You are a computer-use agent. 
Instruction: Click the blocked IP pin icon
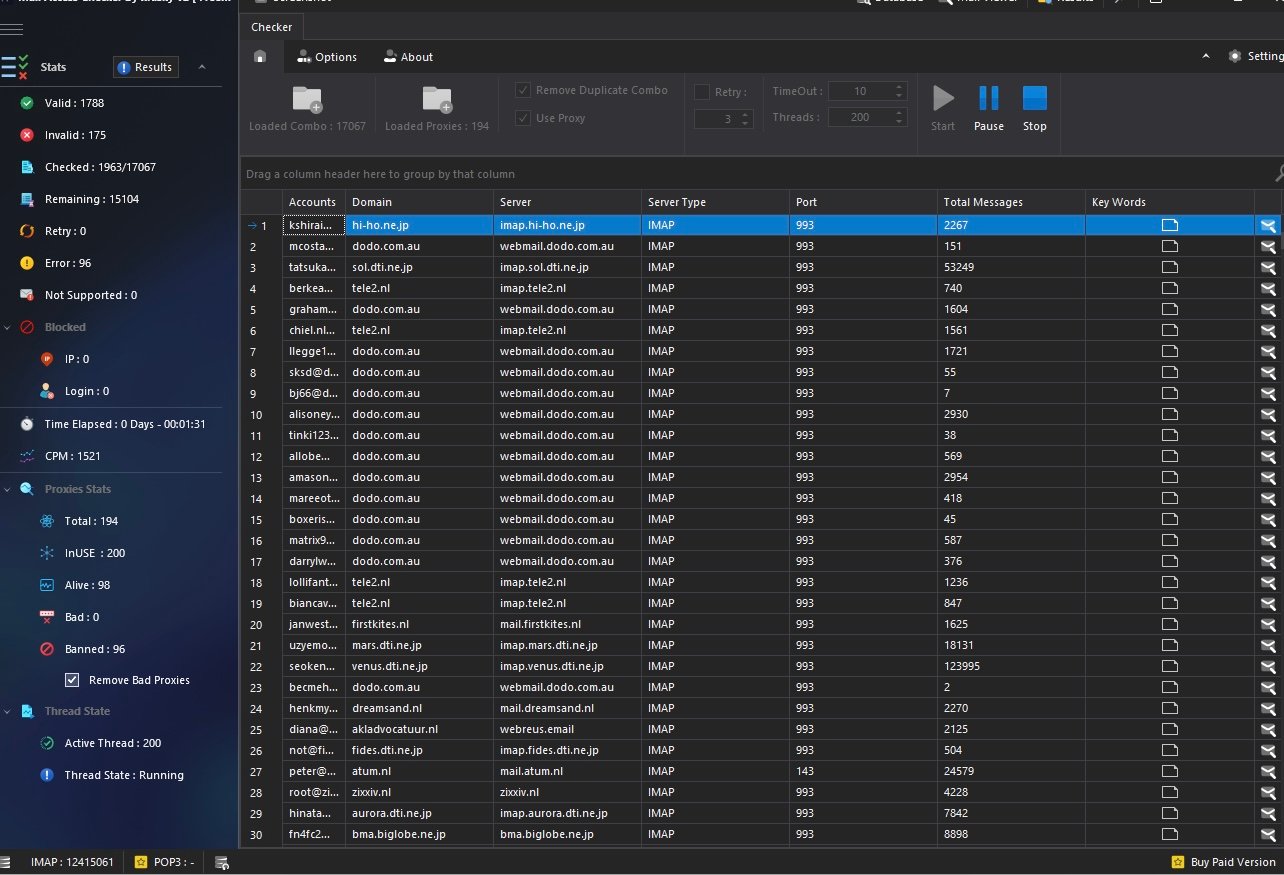(x=47, y=359)
